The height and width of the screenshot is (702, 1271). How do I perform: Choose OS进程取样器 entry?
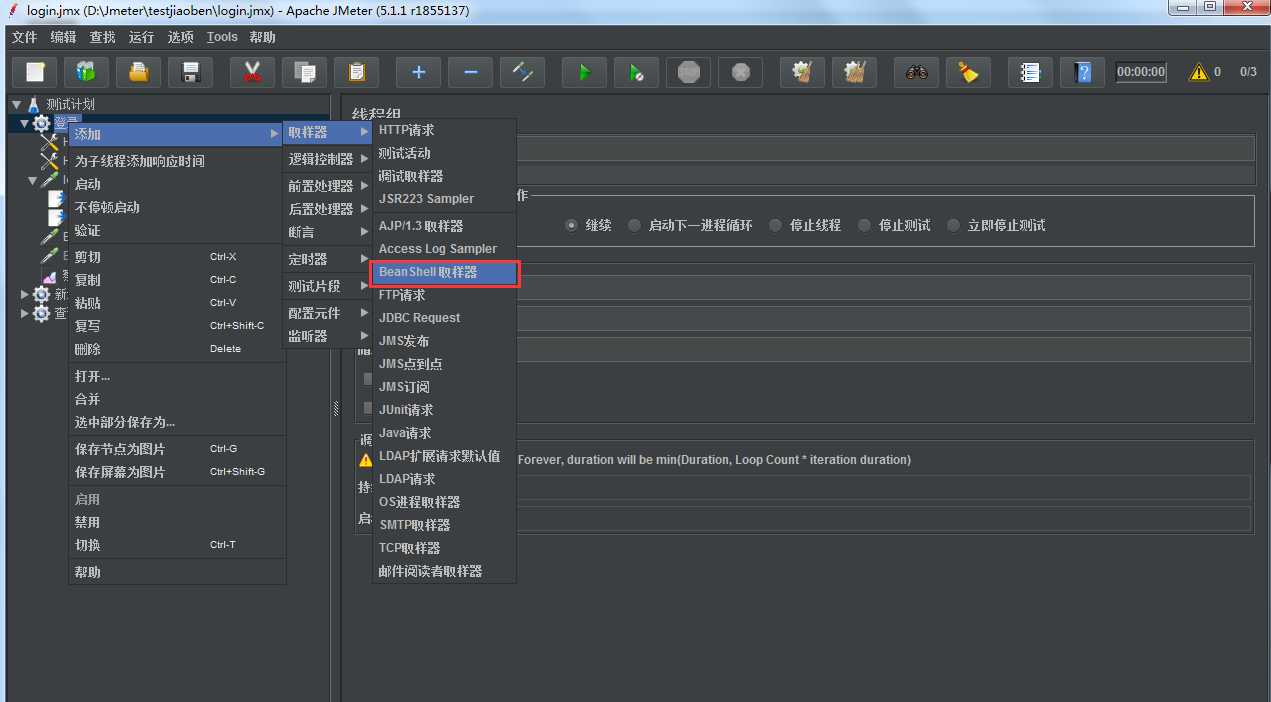click(x=445, y=502)
